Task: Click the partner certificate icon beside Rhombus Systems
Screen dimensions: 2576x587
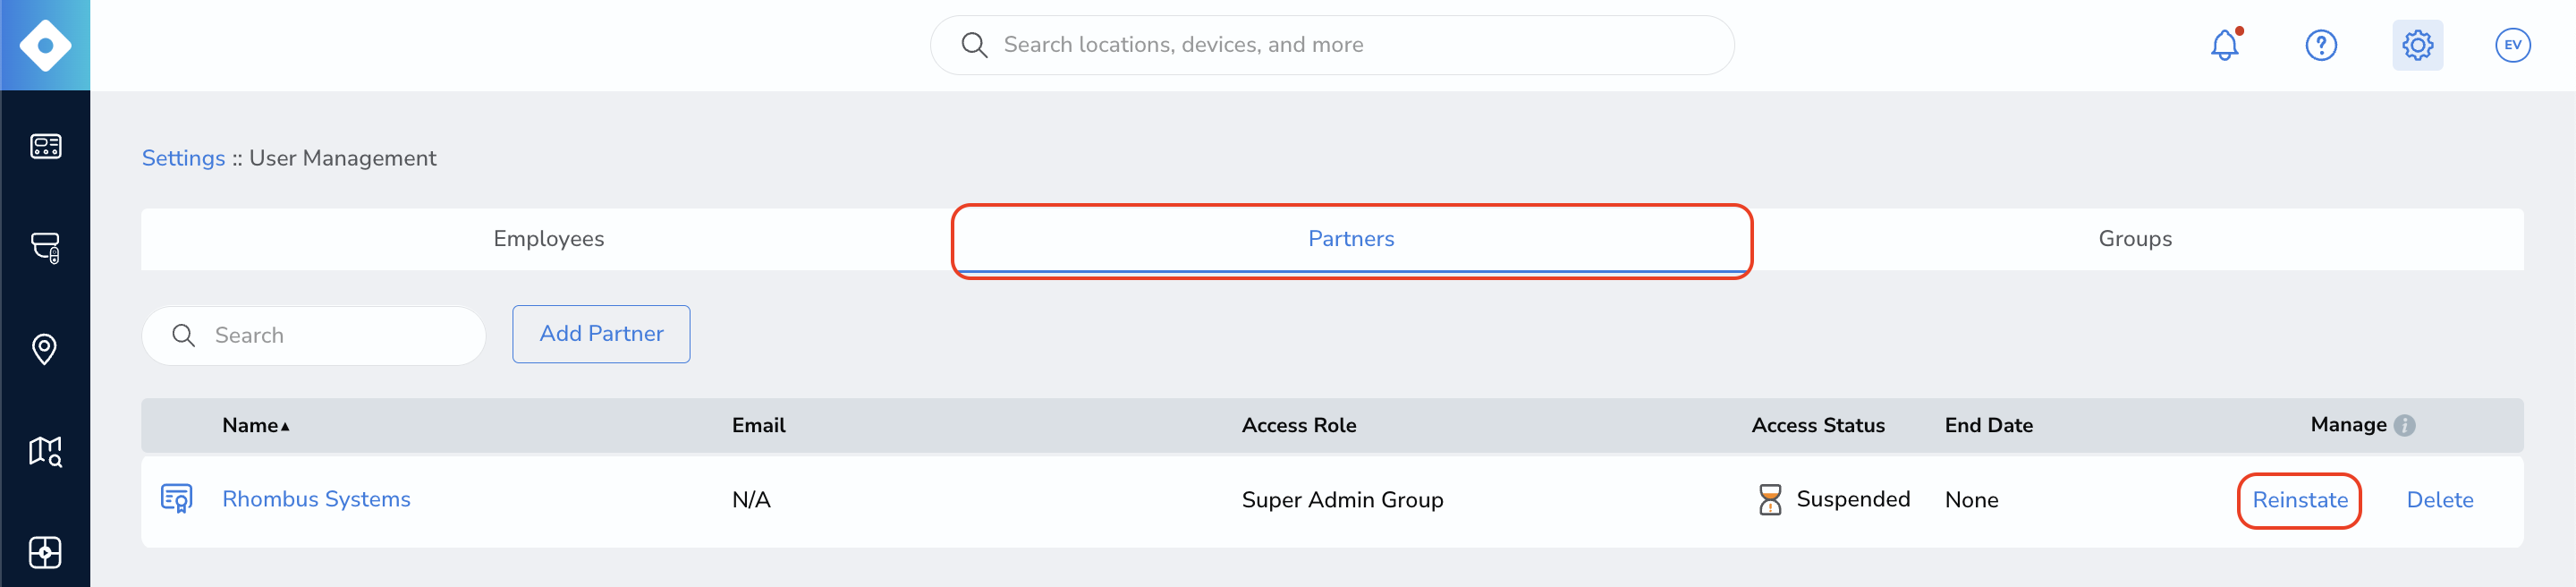Action: pyautogui.click(x=177, y=498)
